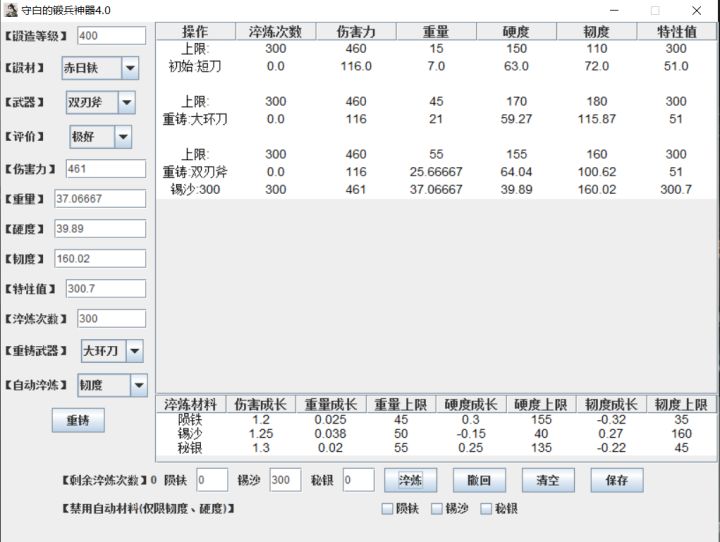Close the 守白的锻兵神器4.0 window
The height and width of the screenshot is (542, 720).
pyautogui.click(x=696, y=10)
